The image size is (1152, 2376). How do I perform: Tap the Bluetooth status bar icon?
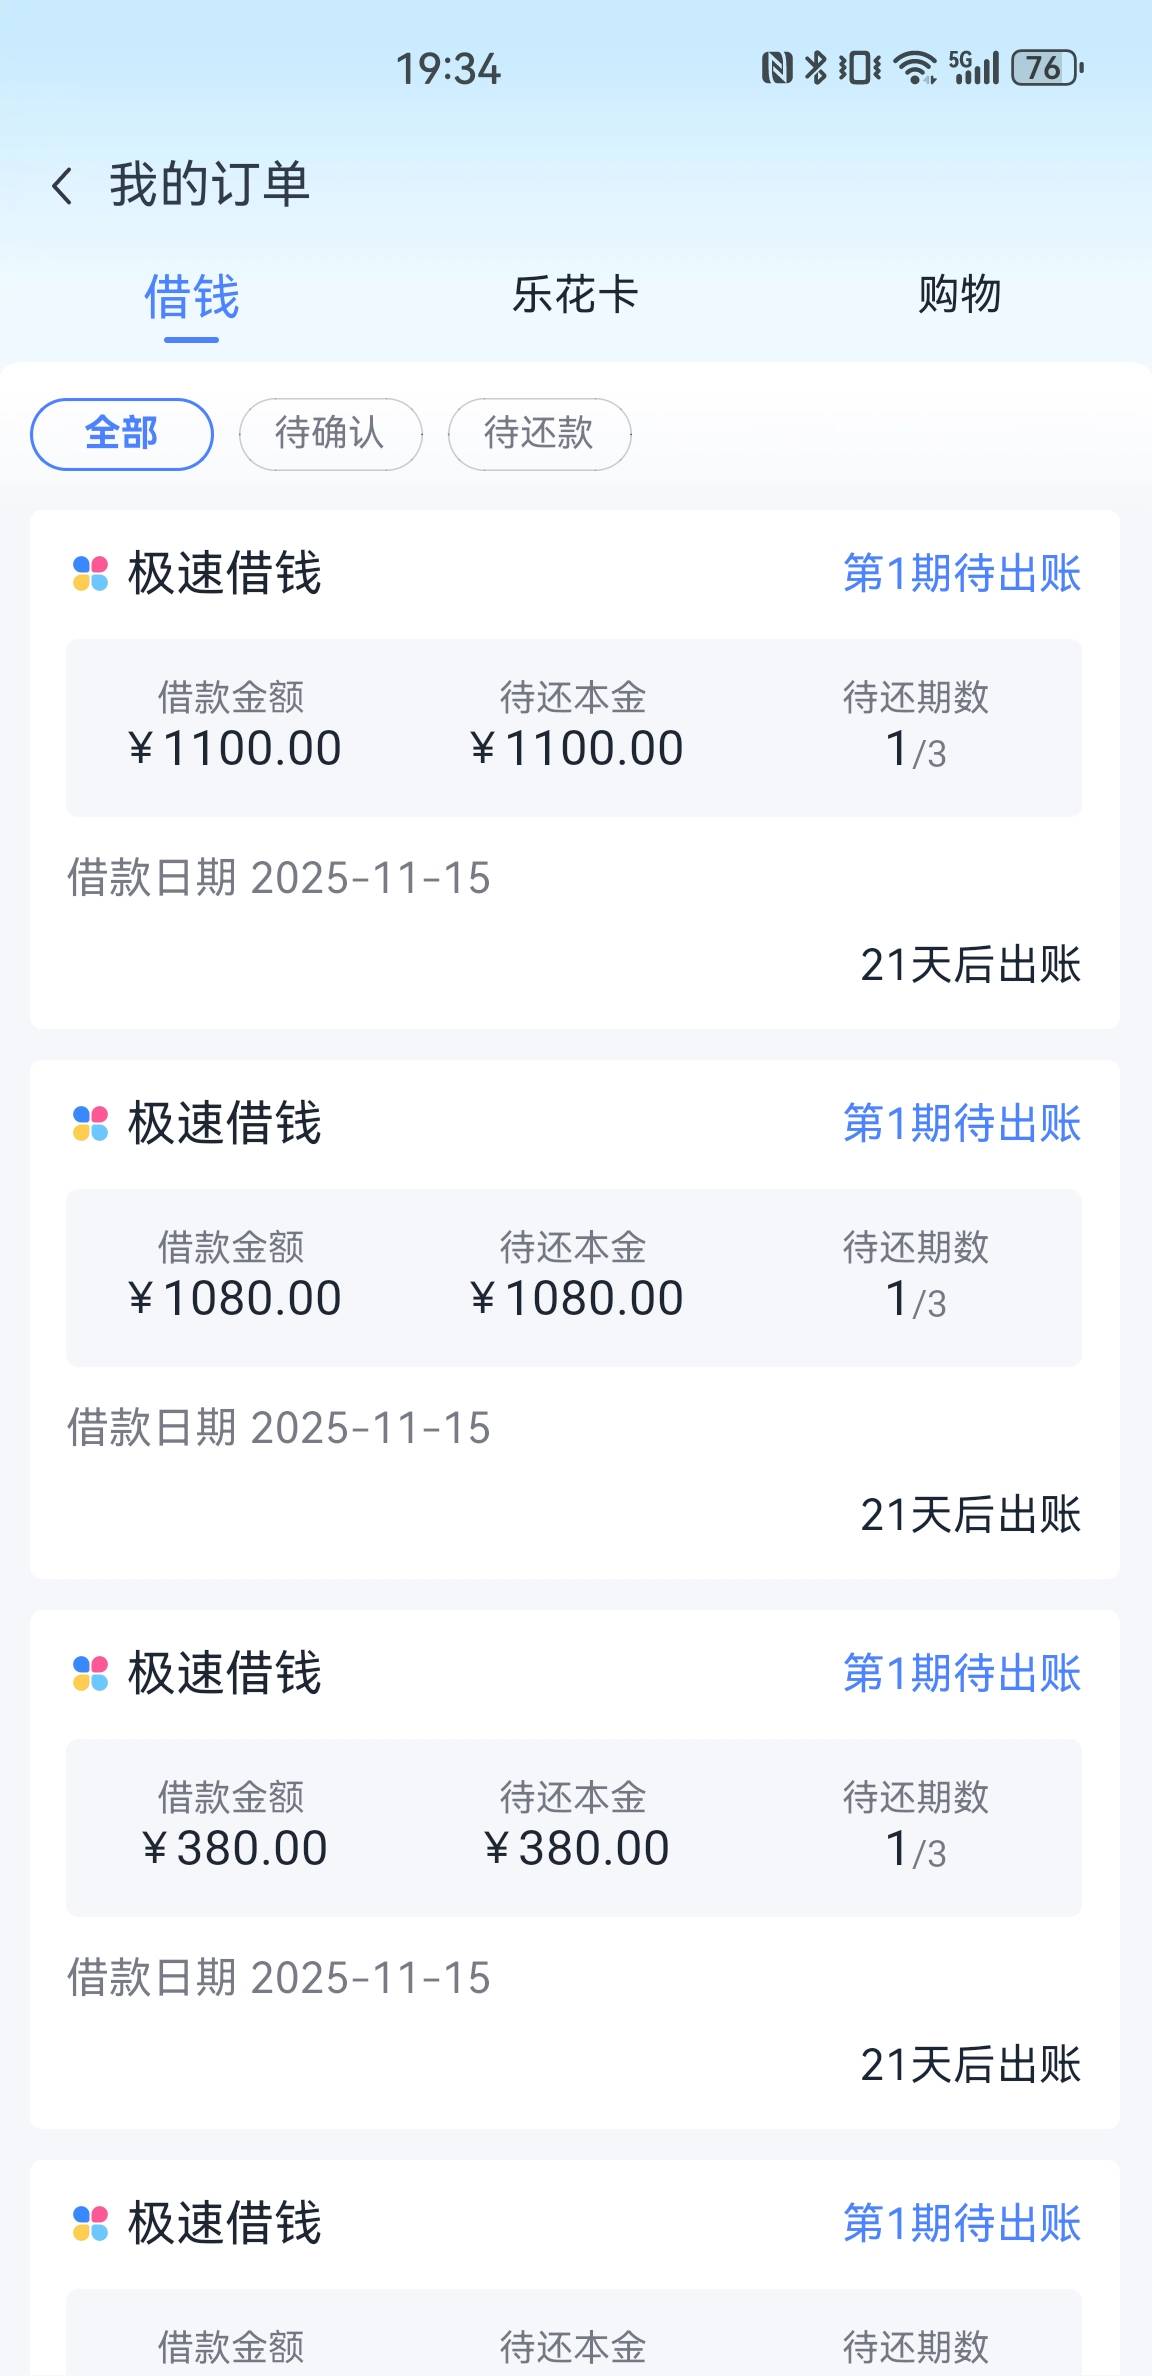[x=816, y=68]
